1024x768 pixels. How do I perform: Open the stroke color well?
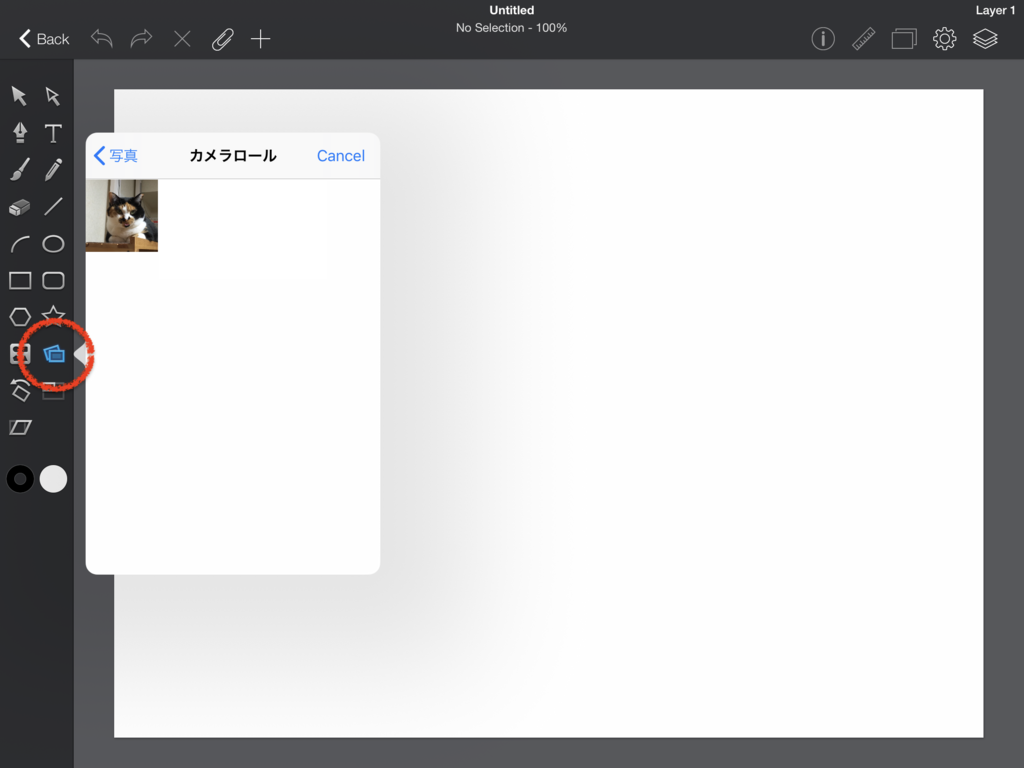[x=20, y=479]
